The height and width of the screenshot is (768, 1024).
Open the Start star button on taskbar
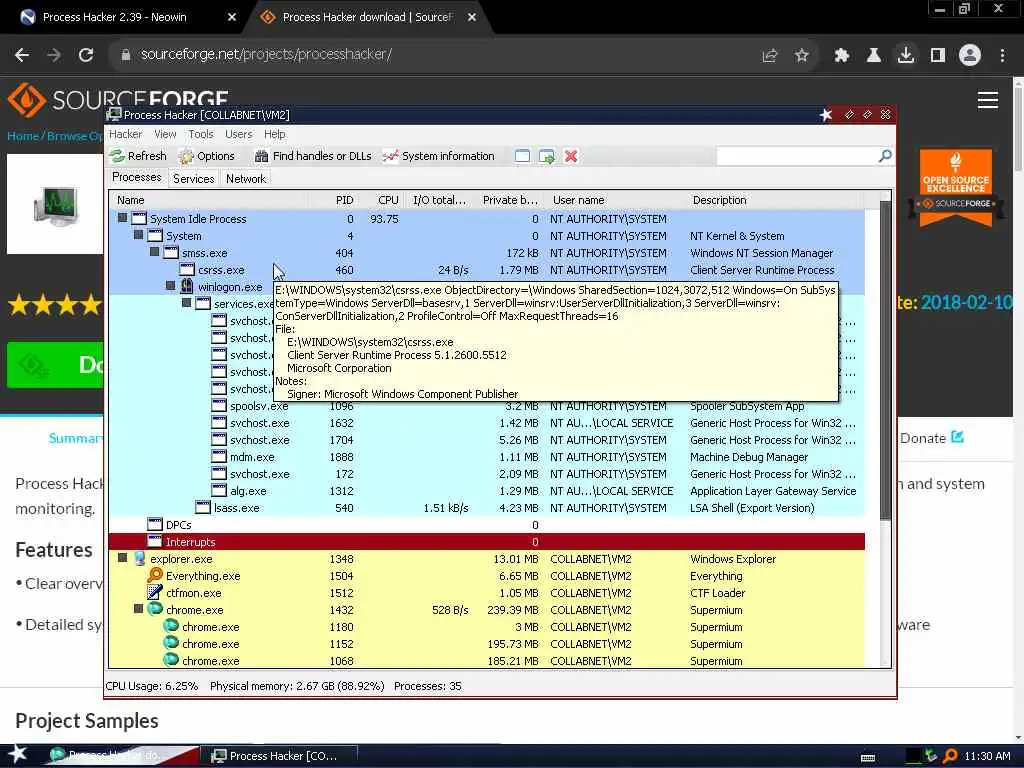pyautogui.click(x=18, y=754)
